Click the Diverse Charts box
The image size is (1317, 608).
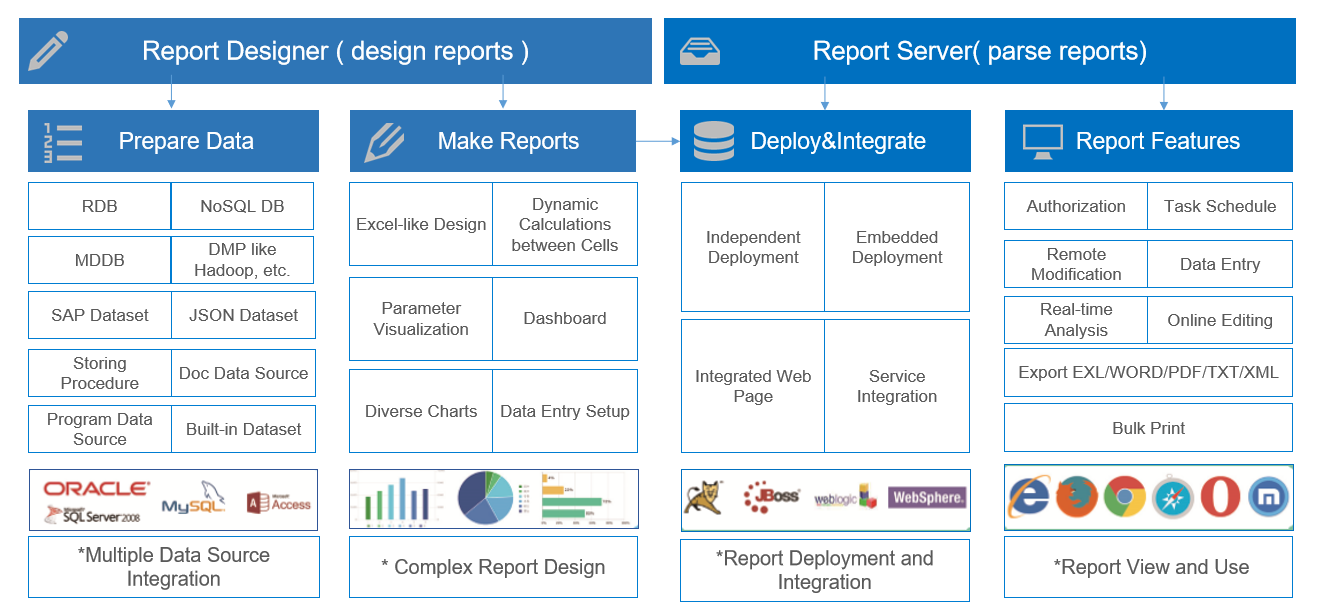pyautogui.click(x=421, y=411)
